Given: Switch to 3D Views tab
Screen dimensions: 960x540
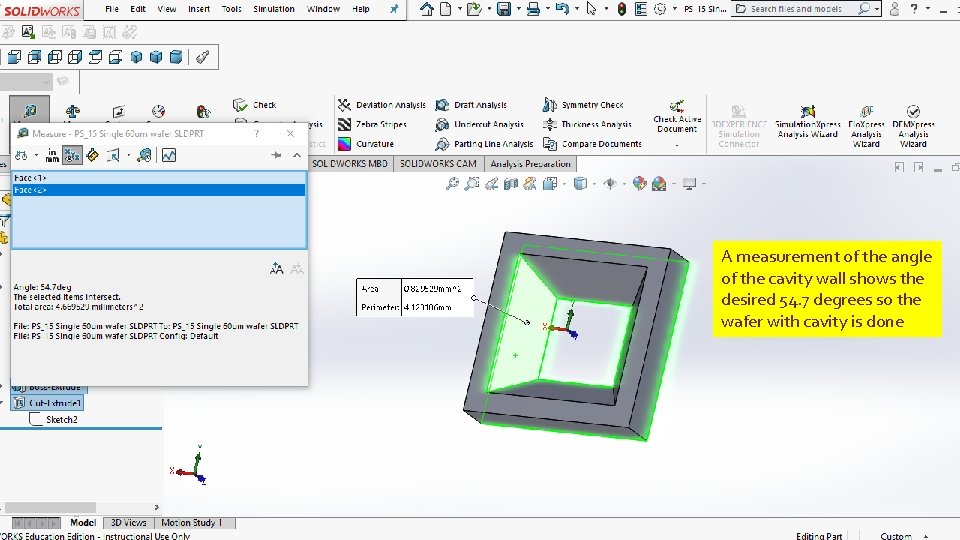Looking at the screenshot, I should (129, 523).
